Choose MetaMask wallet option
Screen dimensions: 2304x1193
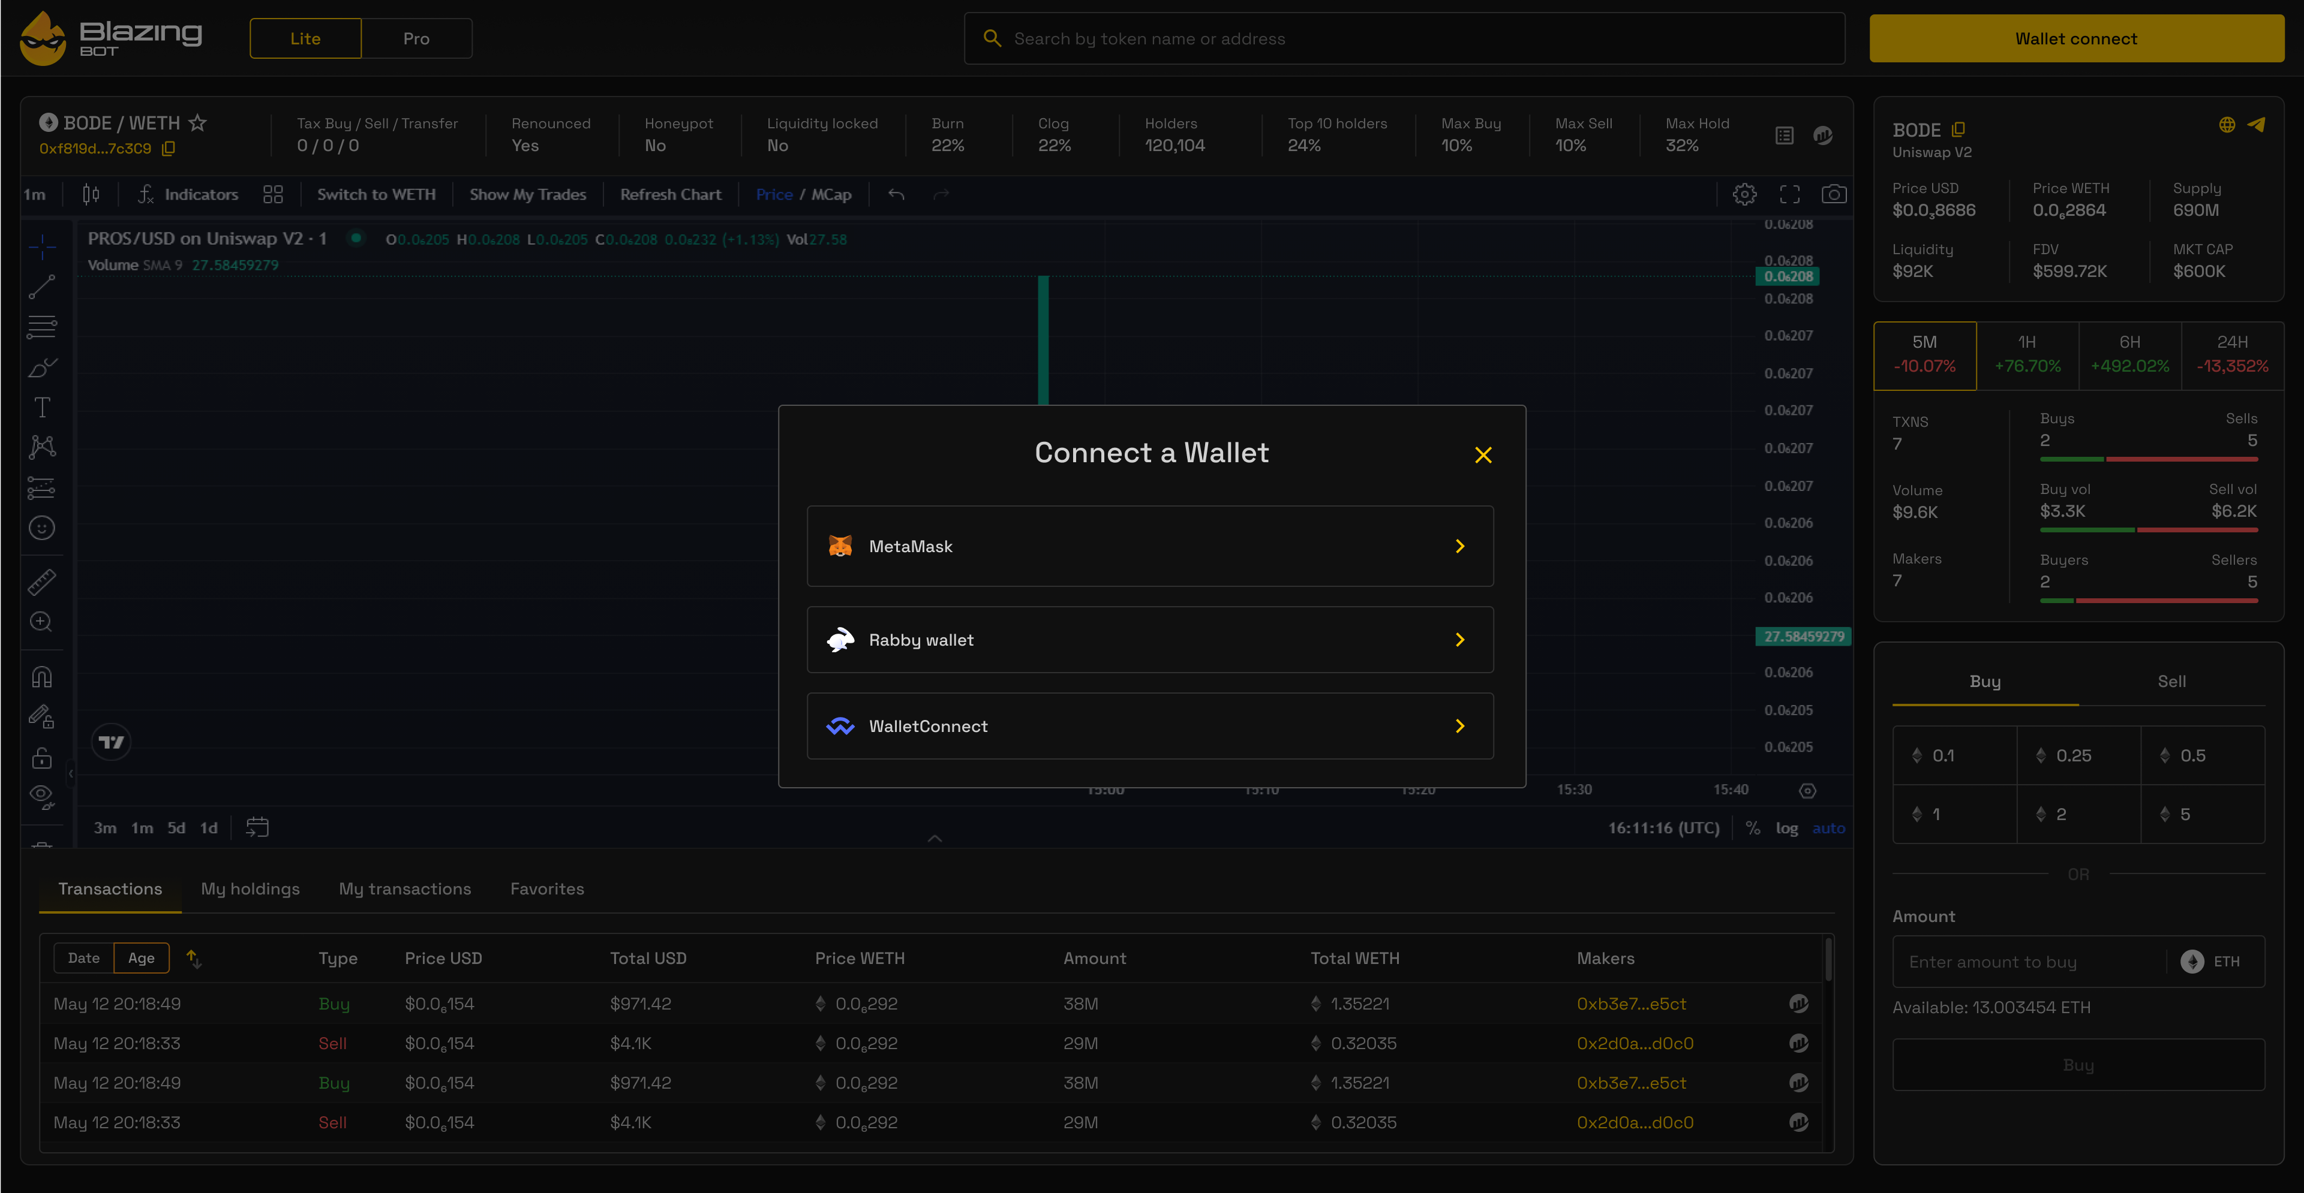tap(1149, 546)
